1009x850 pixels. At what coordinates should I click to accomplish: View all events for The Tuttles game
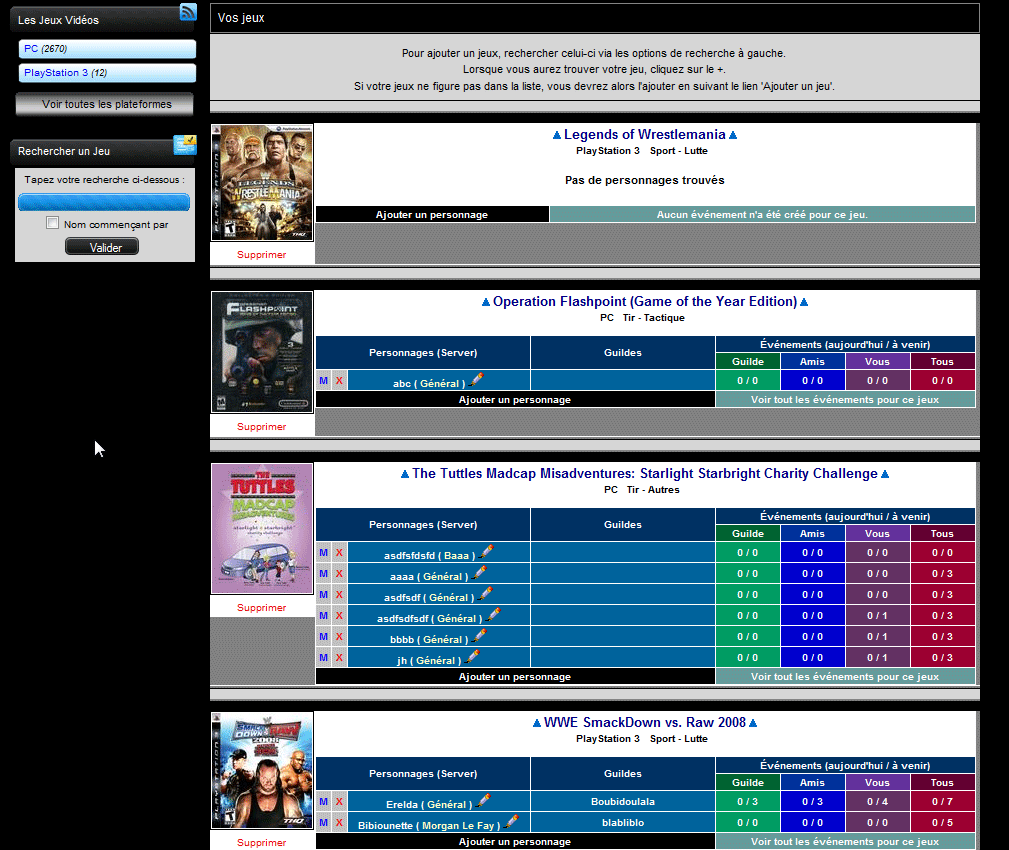(845, 676)
